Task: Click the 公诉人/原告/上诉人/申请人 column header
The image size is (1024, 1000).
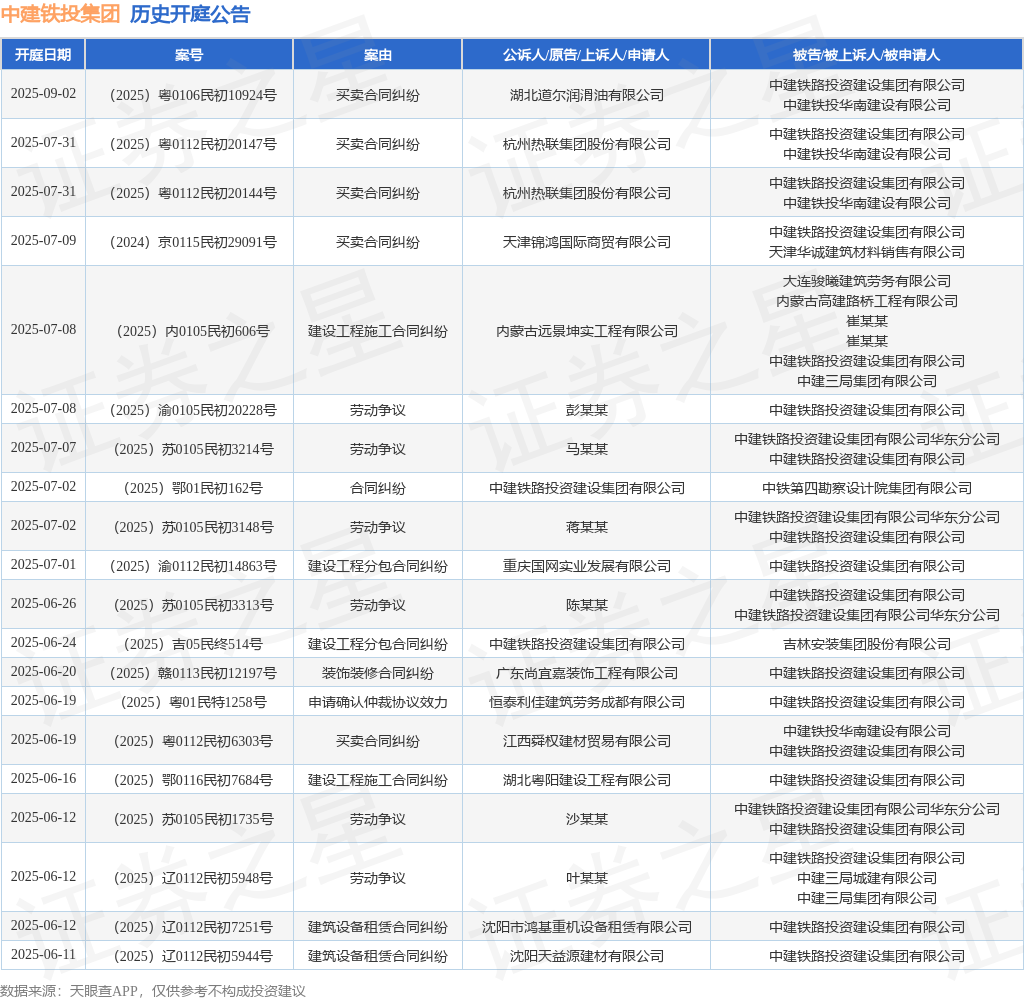Action: tap(586, 55)
